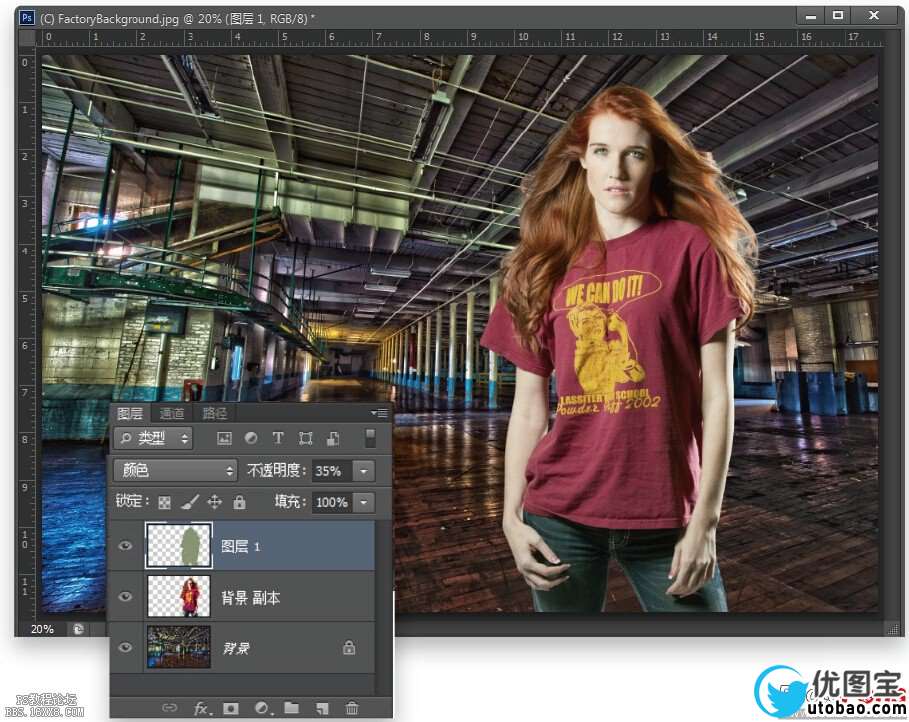Click the ruler origin corner box
909x722 pixels.
[x=27, y=38]
